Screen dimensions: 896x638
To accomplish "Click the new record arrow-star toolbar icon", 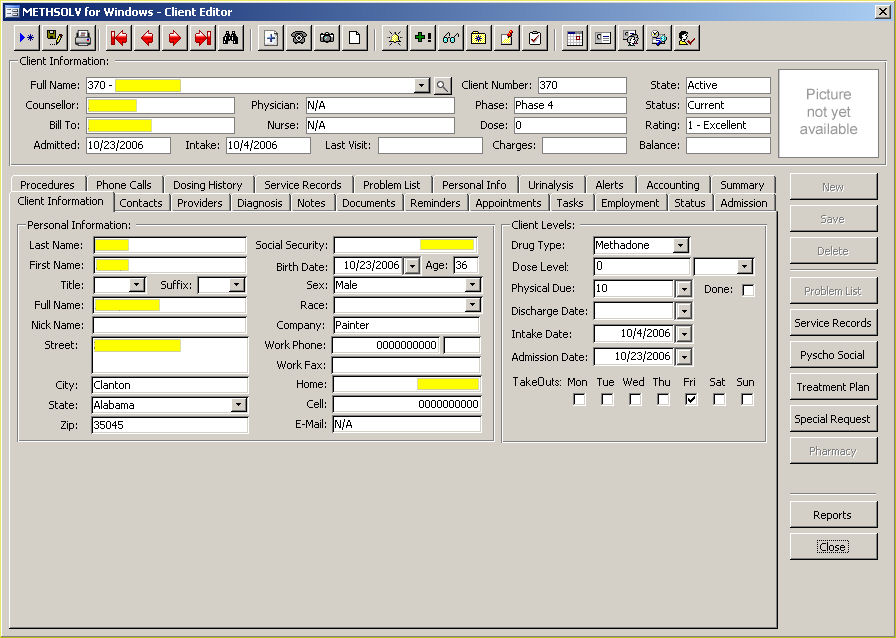I will [27, 38].
